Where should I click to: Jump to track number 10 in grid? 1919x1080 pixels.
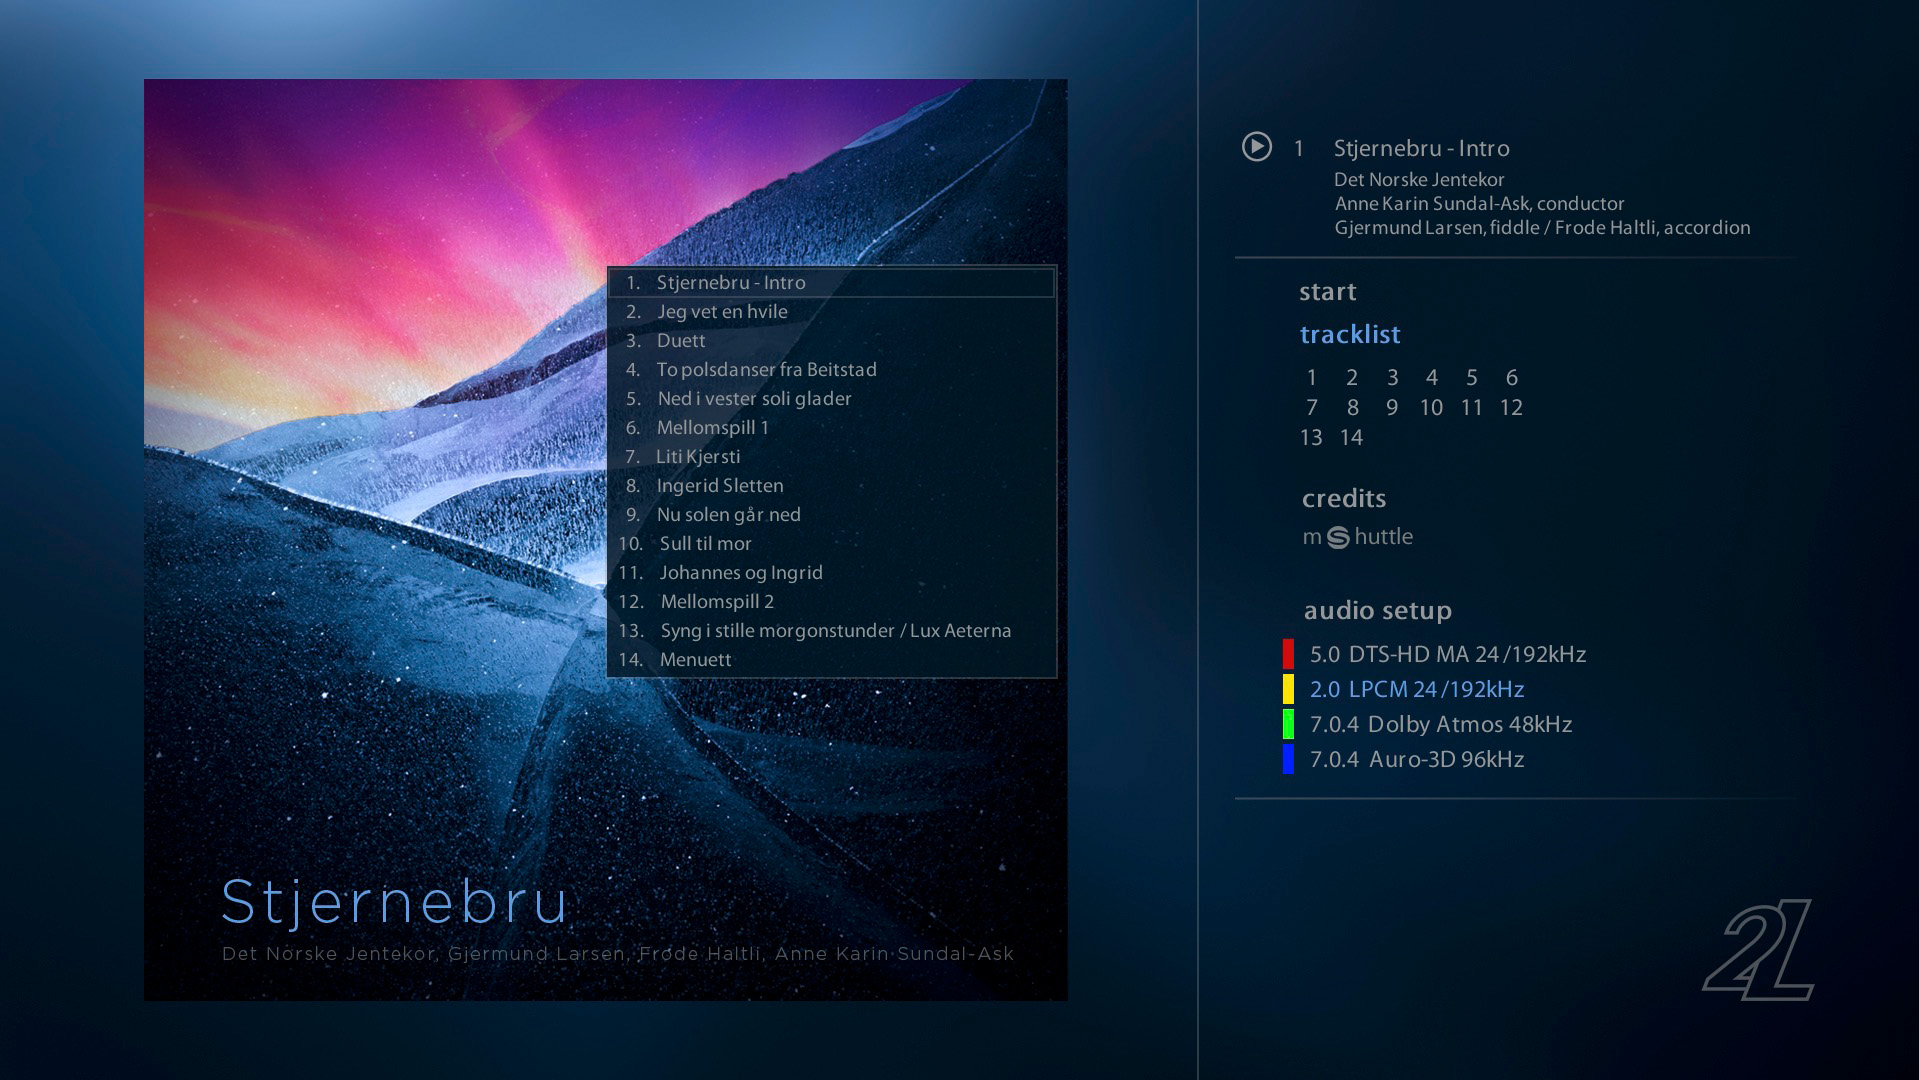coord(1431,408)
